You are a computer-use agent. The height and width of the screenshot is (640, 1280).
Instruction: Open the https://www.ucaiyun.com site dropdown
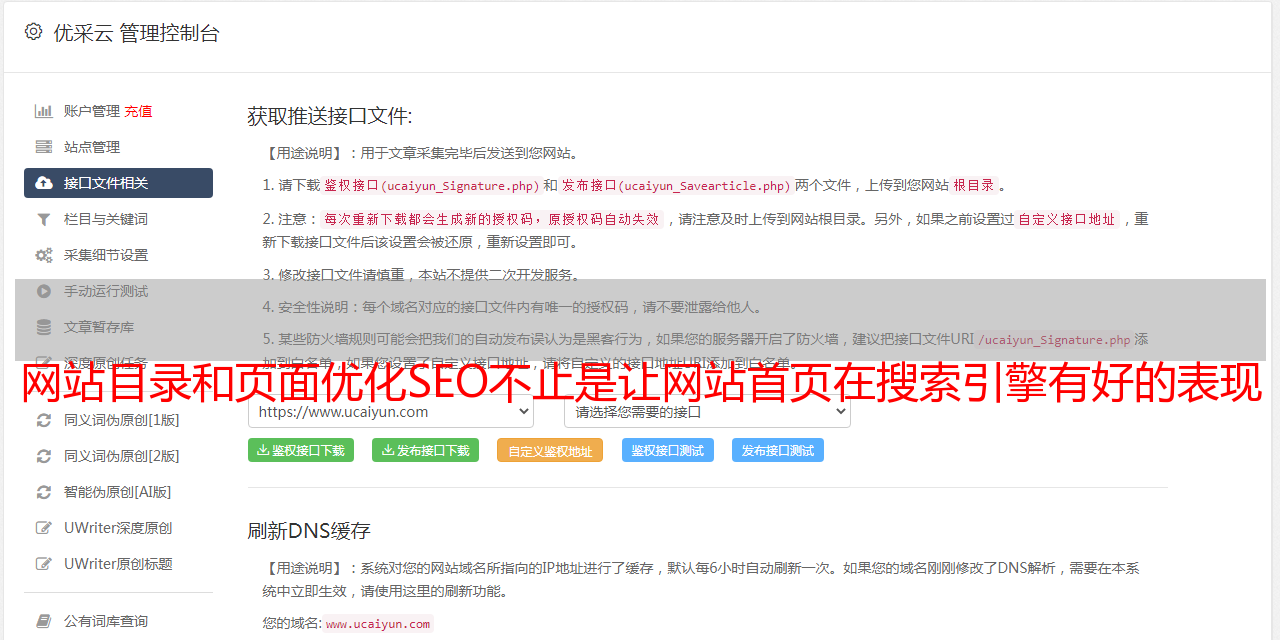point(391,411)
